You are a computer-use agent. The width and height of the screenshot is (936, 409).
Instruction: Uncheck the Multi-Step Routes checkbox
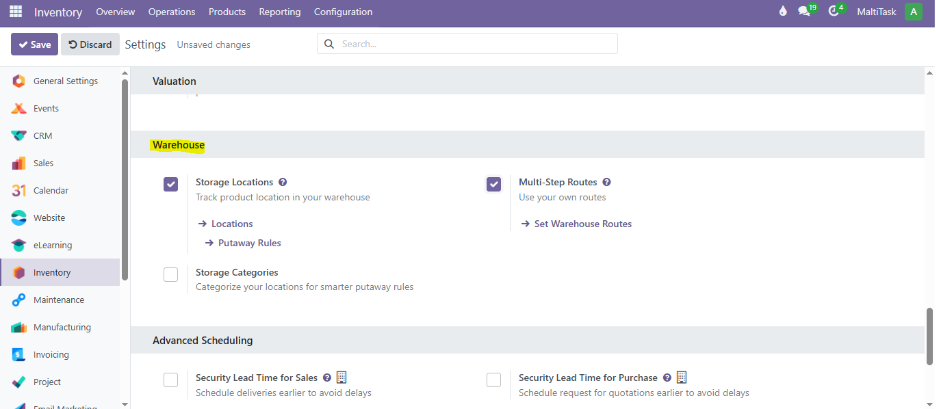tap(494, 184)
